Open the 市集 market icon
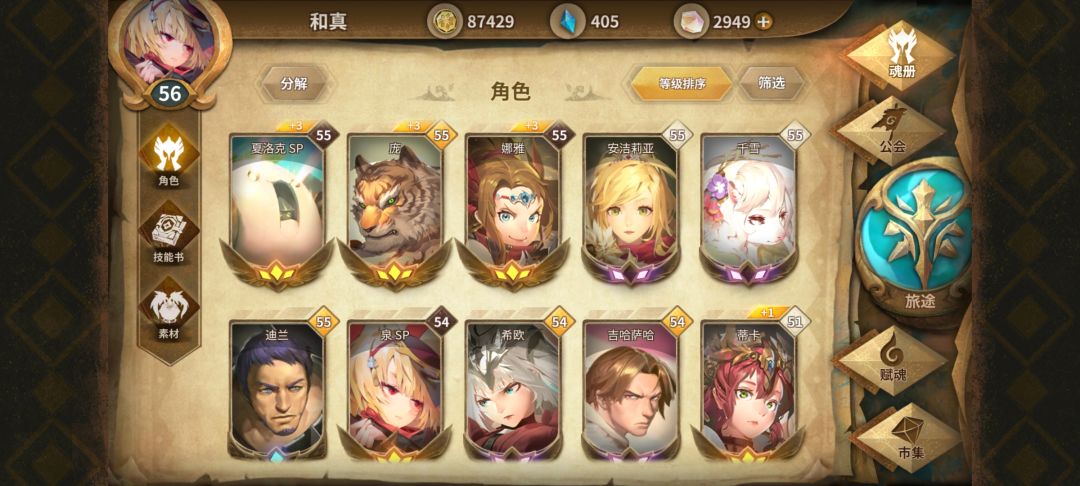This screenshot has height=486, width=1080. point(908,437)
